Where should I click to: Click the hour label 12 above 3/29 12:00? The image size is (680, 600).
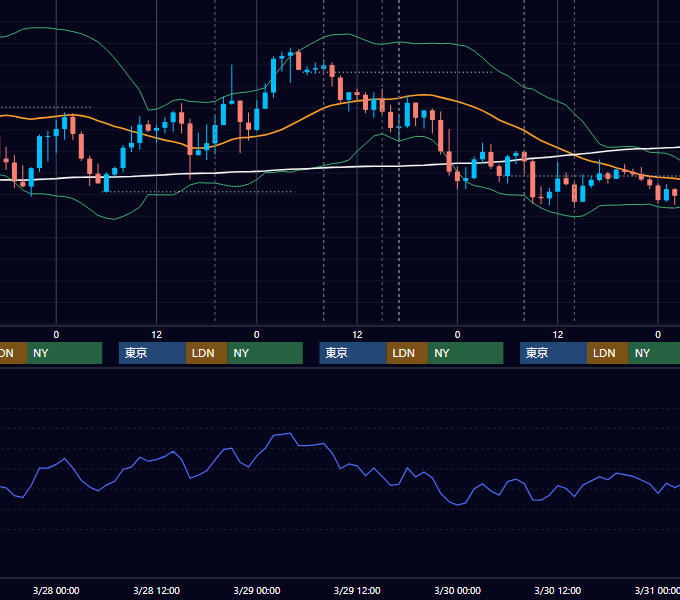[x=357, y=335]
